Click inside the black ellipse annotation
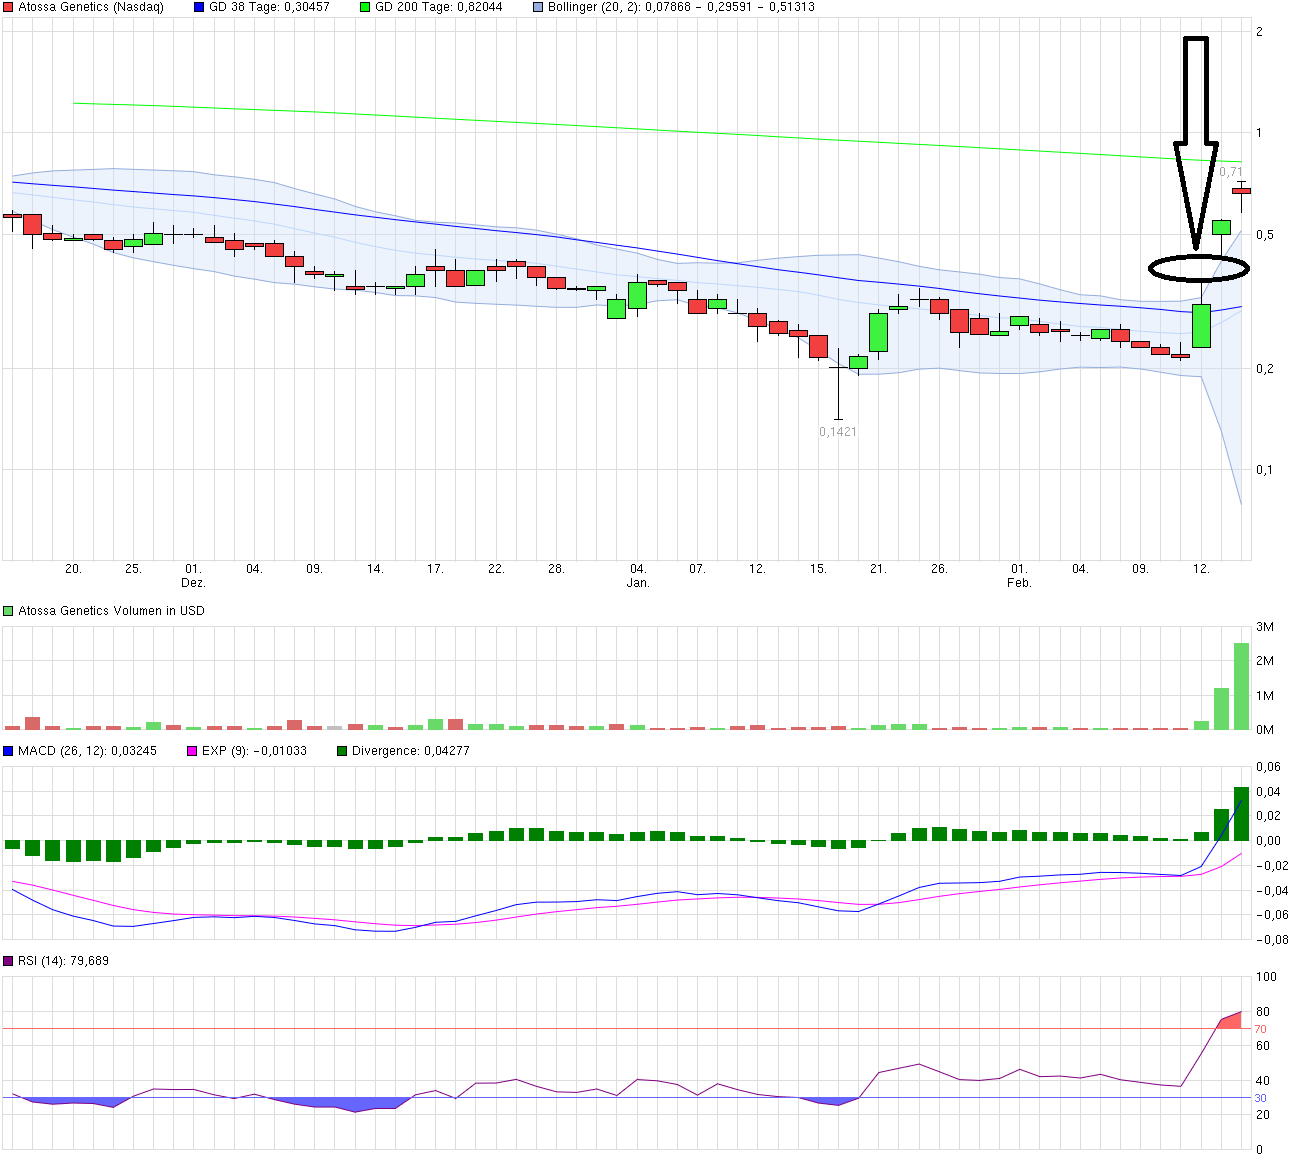This screenshot has height=1163, width=1305. pos(1198,268)
